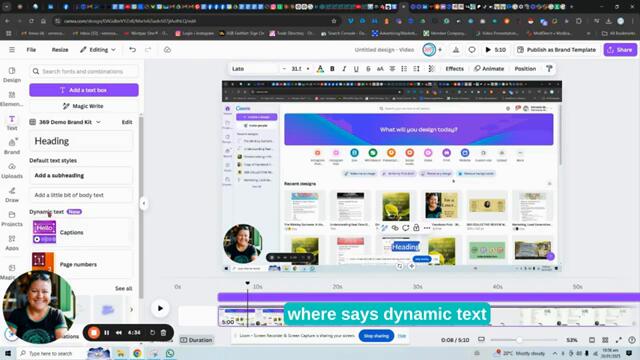Image resolution: width=640 pixels, height=360 pixels.
Task: Open WhatsApp from the taskbar
Action: click(x=170, y=353)
